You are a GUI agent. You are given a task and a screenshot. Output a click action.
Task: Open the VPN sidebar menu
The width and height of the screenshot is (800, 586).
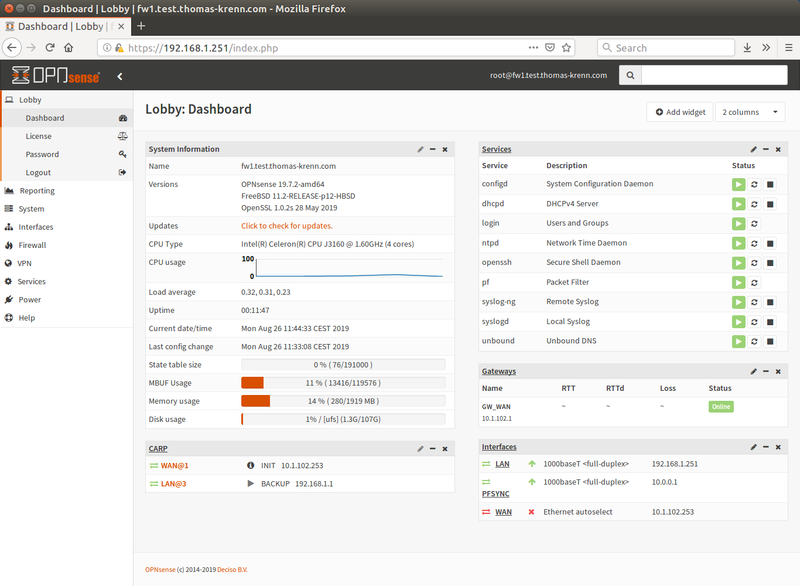[x=66, y=263]
